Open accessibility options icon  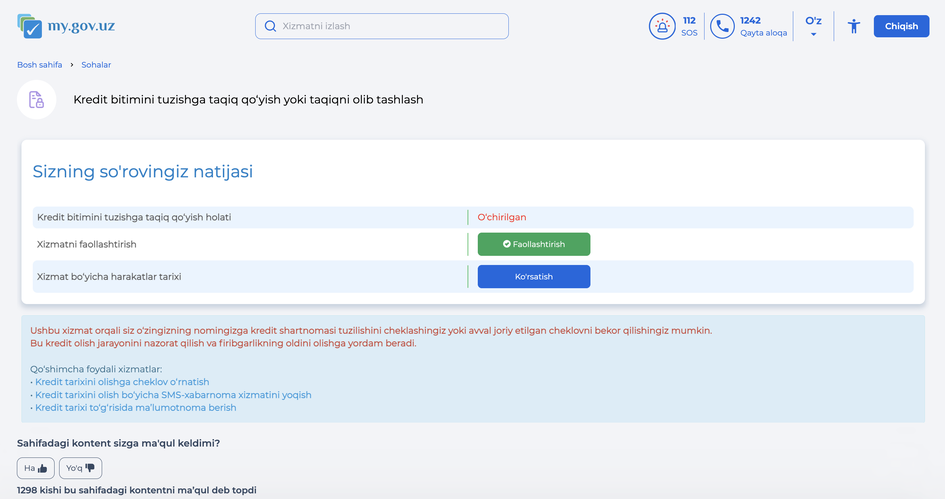pos(853,26)
